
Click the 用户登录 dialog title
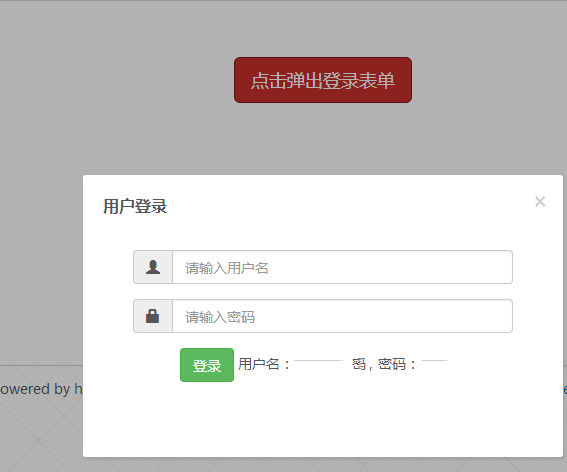tap(135, 207)
